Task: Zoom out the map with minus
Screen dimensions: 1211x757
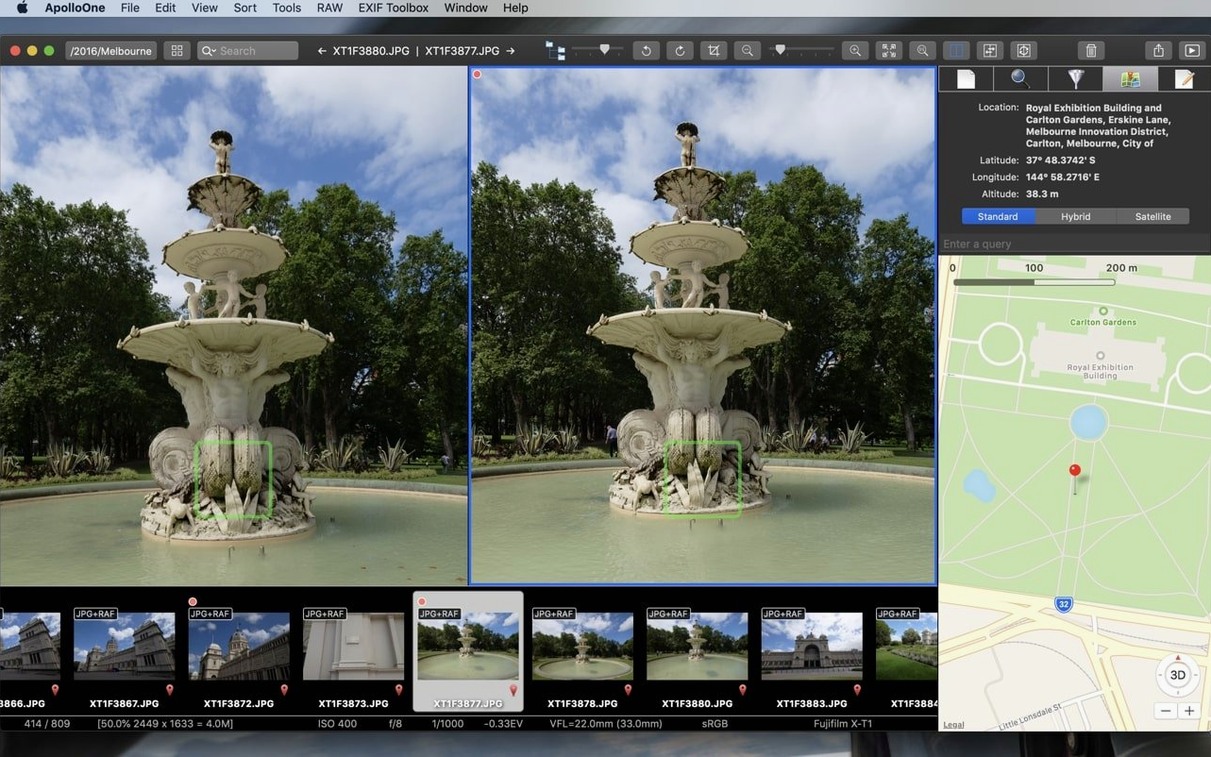Action: tap(1166, 711)
